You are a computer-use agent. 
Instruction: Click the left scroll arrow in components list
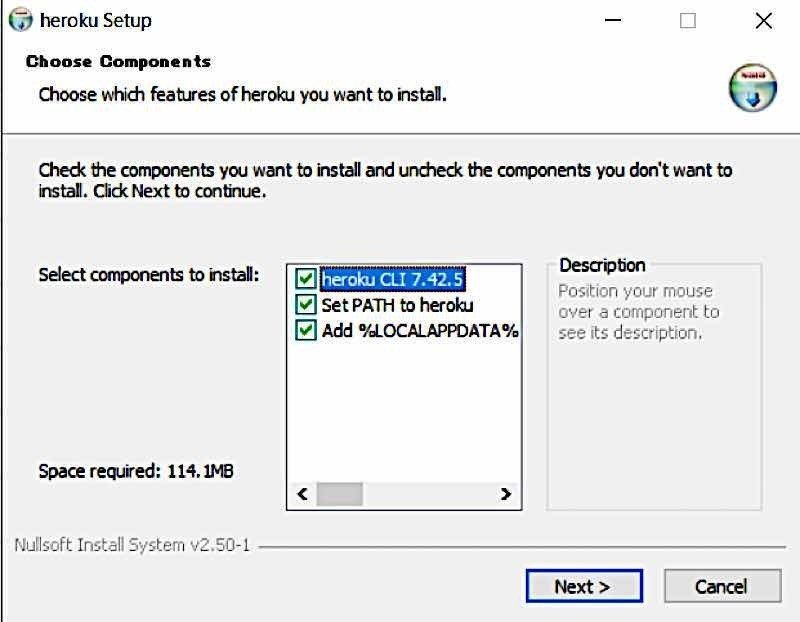click(301, 494)
